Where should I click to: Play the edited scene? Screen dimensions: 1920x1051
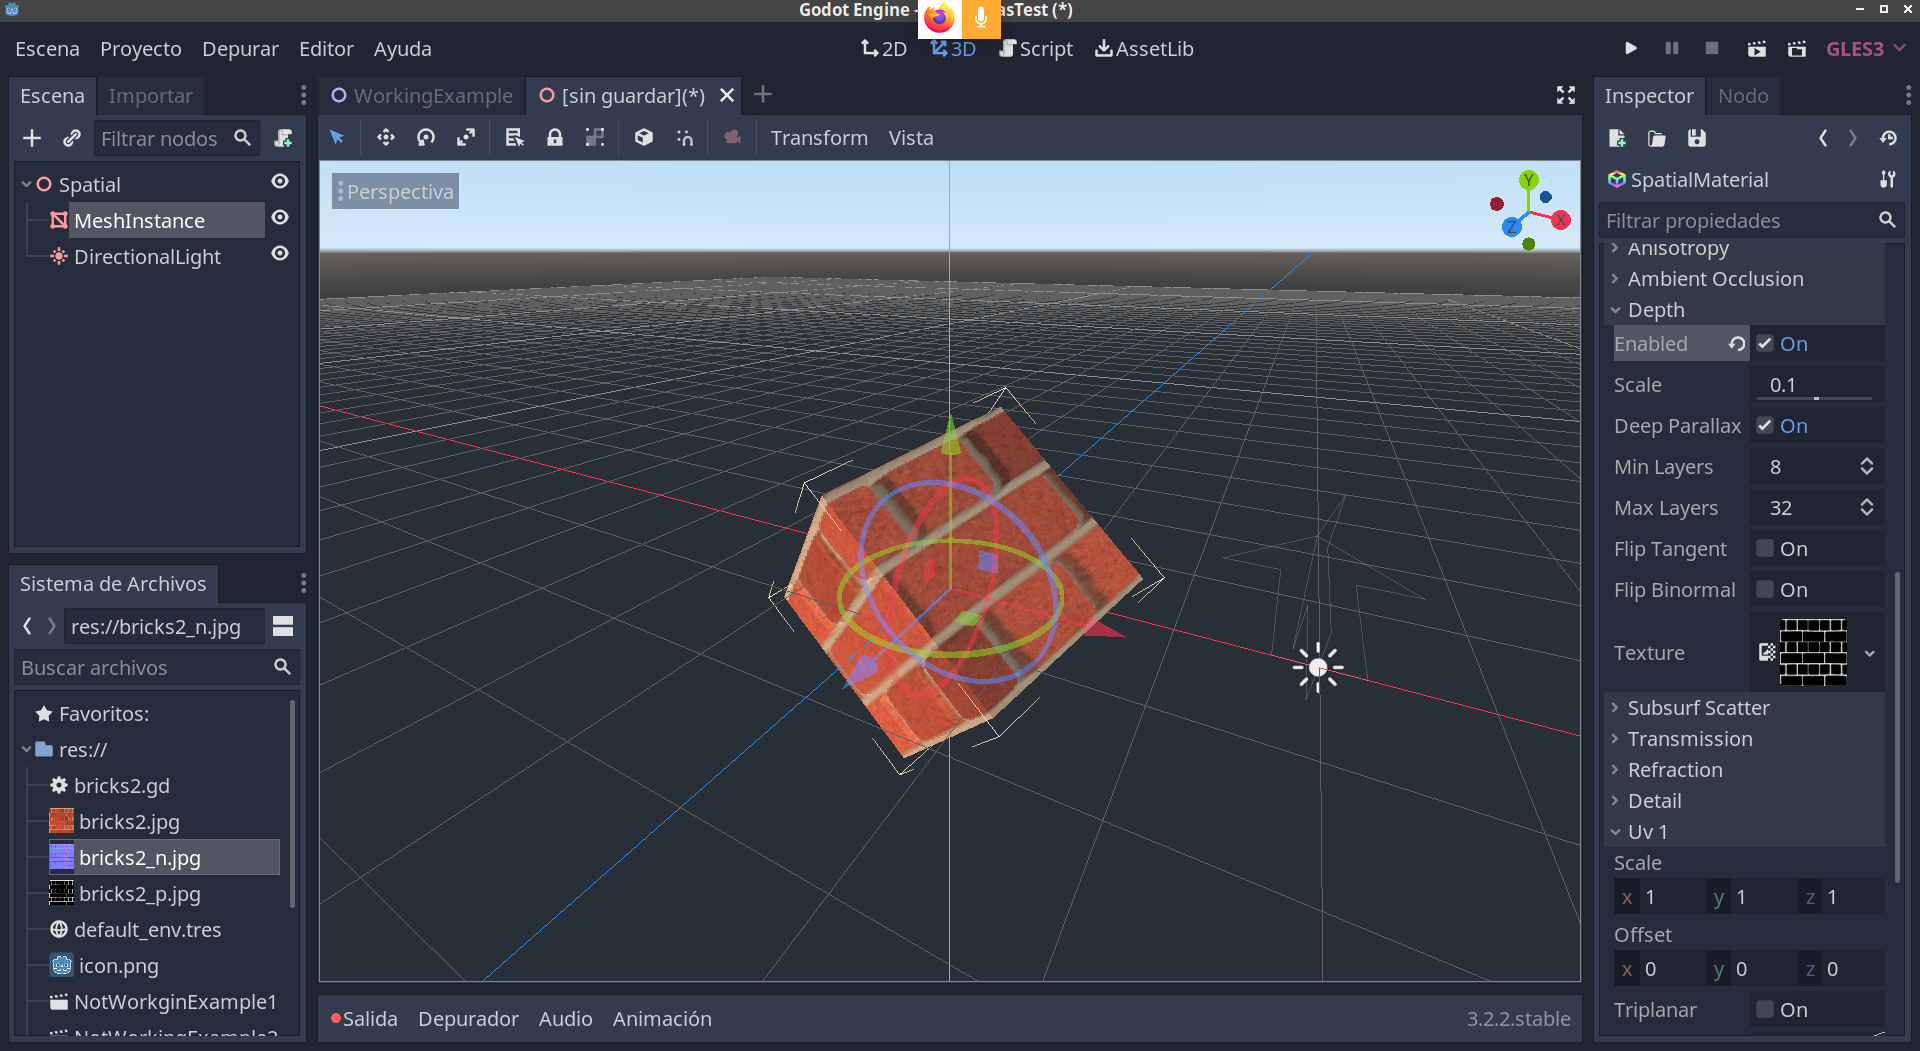1756,48
